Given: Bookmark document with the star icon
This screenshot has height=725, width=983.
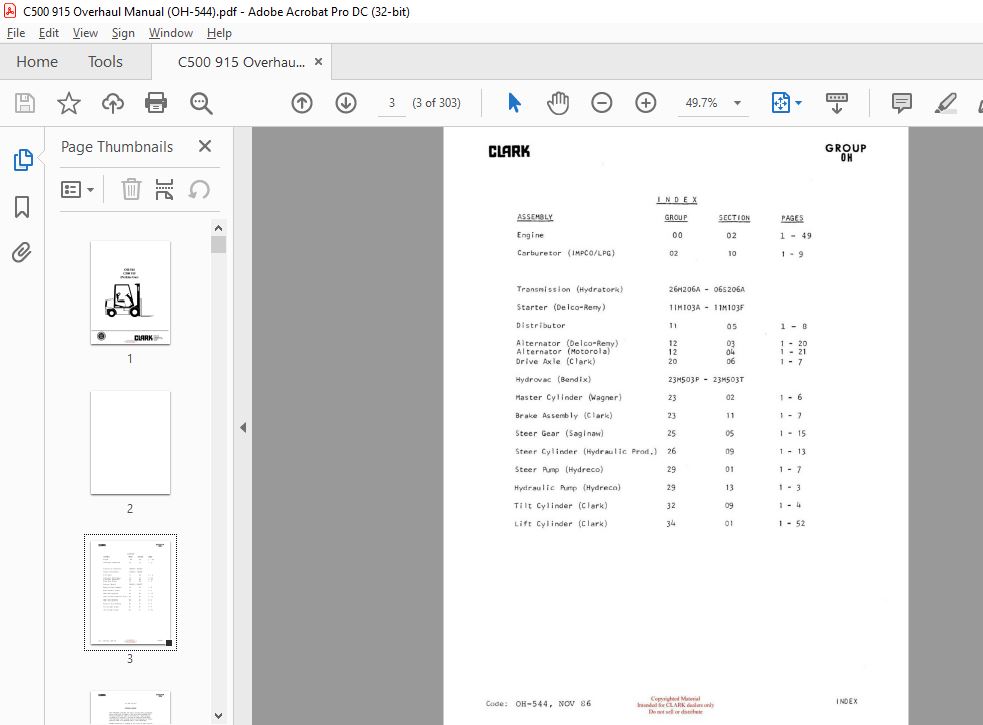Looking at the screenshot, I should coord(68,103).
